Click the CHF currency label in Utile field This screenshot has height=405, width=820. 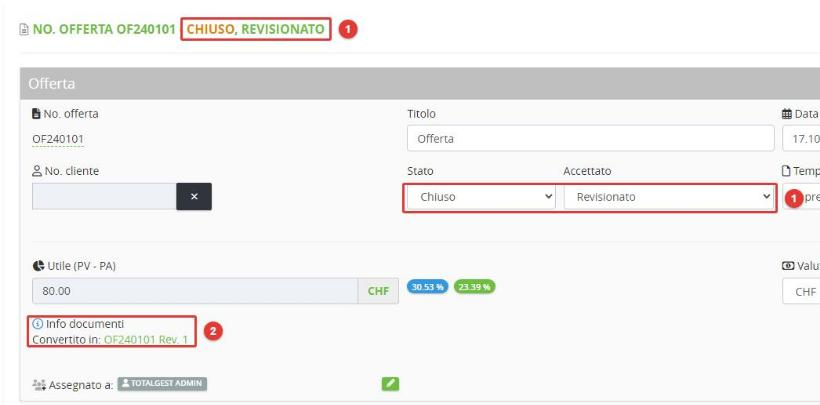(x=378, y=291)
